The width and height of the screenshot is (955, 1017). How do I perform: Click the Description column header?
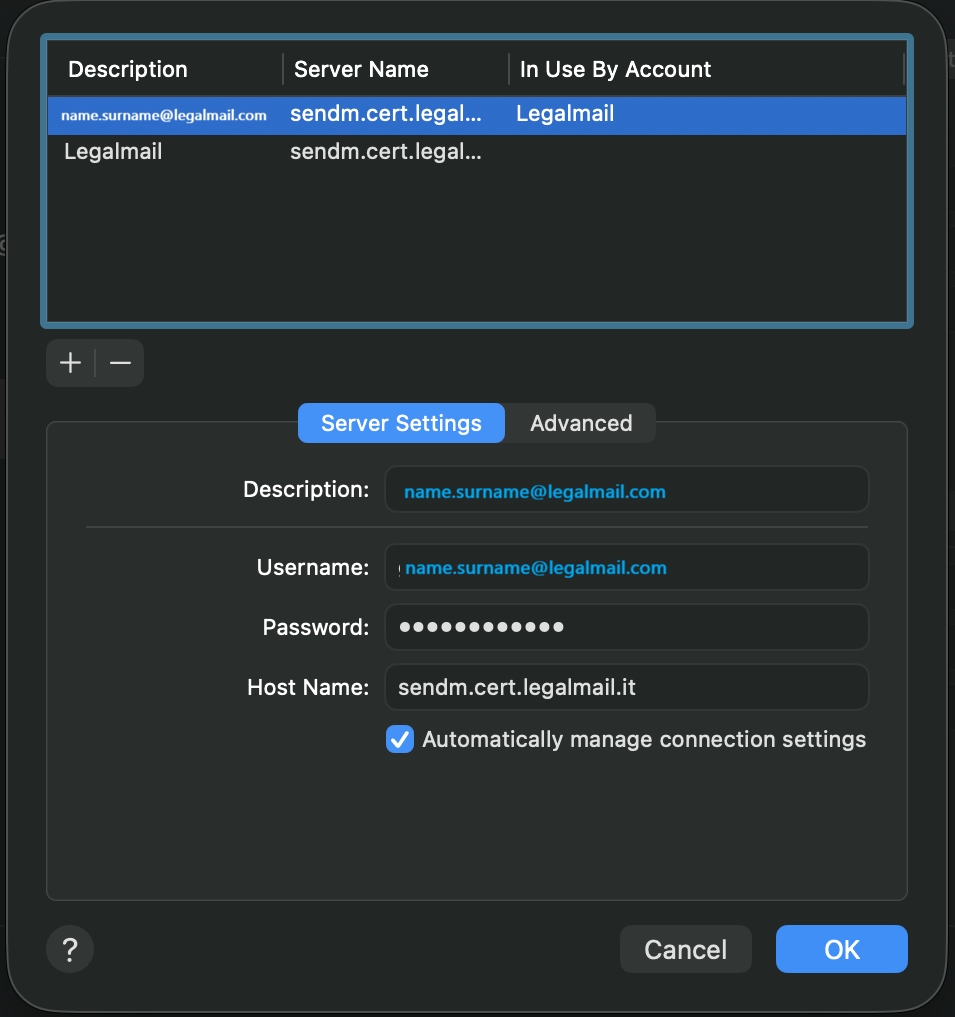point(128,69)
